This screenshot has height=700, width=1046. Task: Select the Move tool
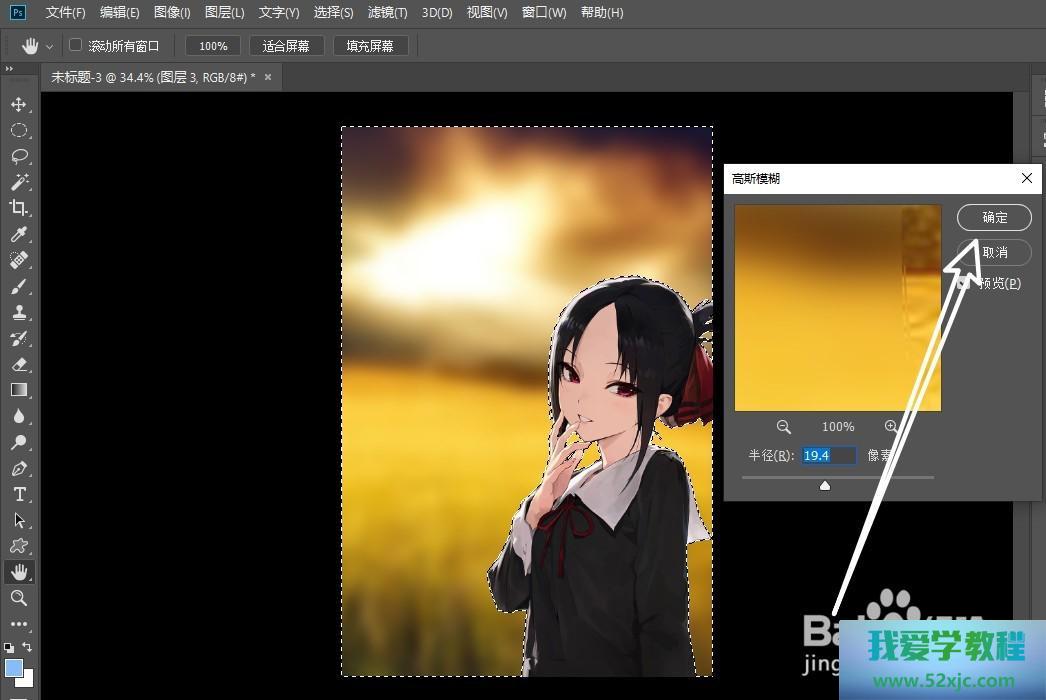tap(18, 105)
